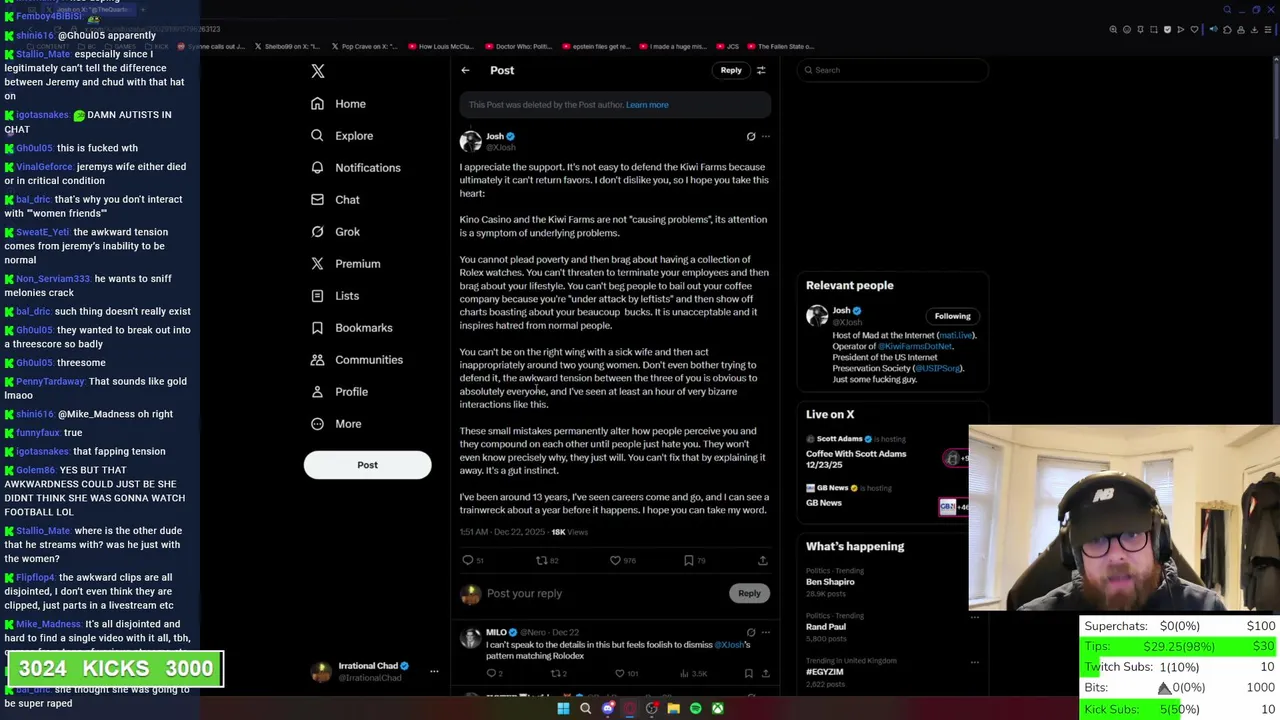Click the Grok icon on Josh's post
Viewport: 1280px width, 720px height.
tap(751, 136)
